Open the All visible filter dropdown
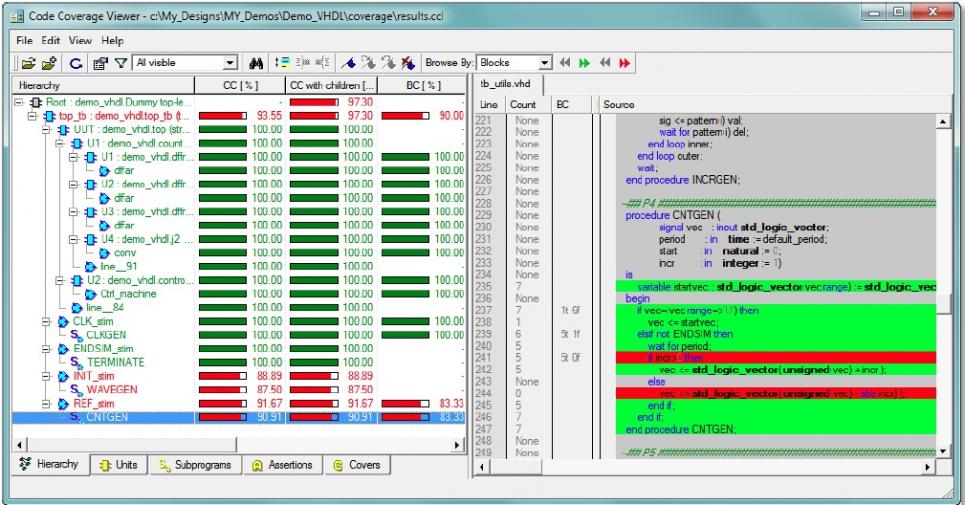This screenshot has width=965, height=505. pyautogui.click(x=230, y=63)
